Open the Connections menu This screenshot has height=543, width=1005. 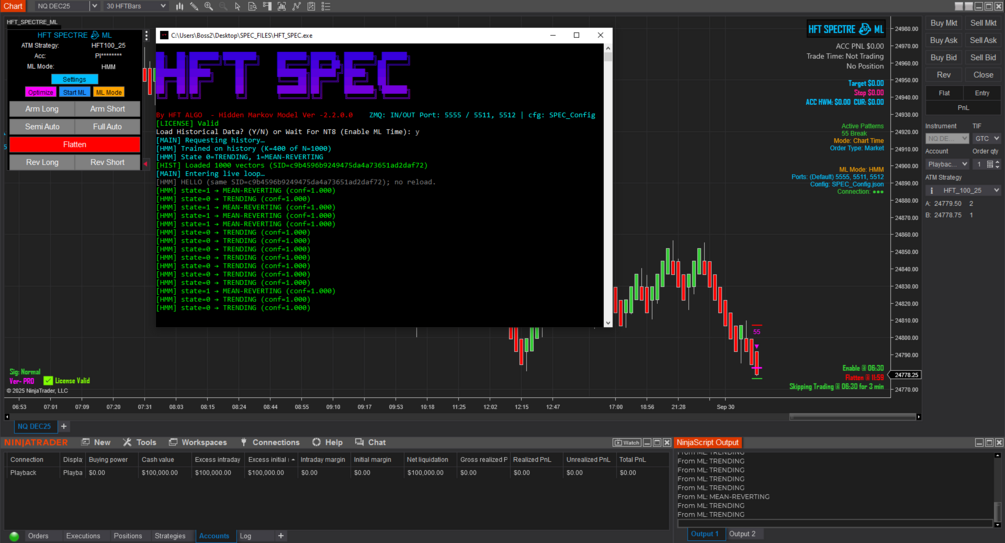point(270,442)
